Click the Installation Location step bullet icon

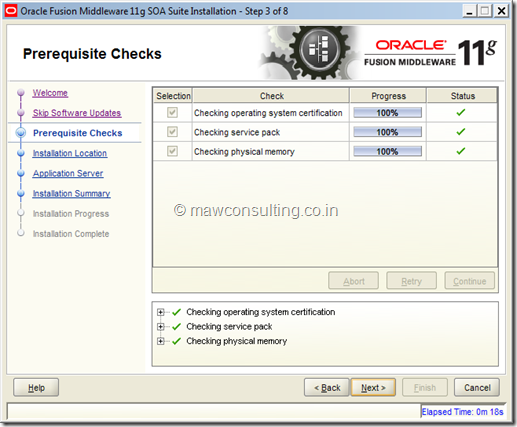[x=21, y=153]
